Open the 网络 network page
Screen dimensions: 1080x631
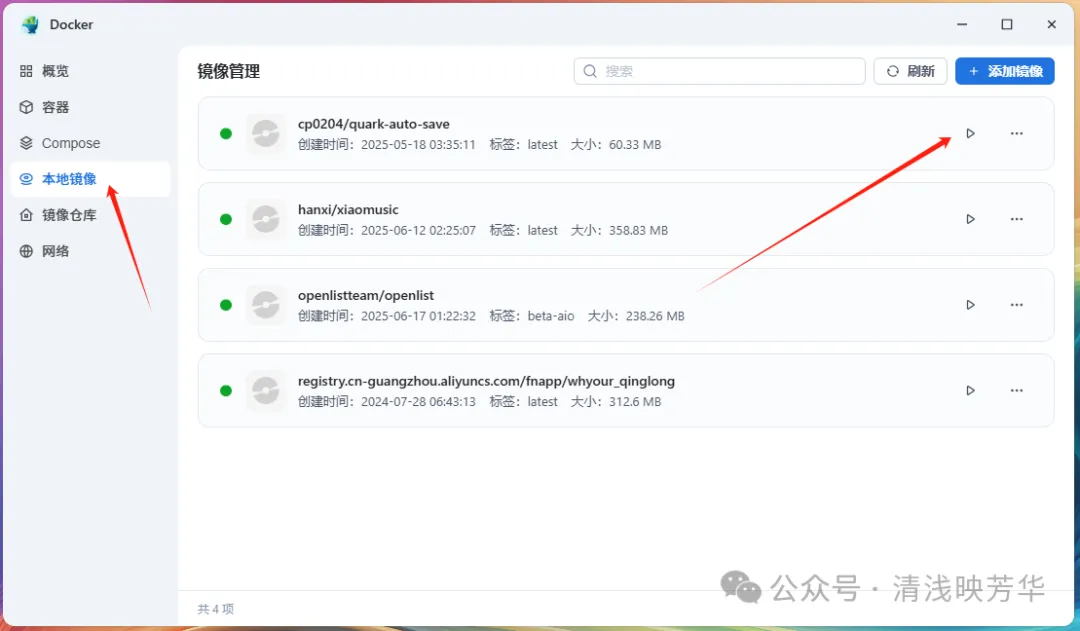(90, 251)
